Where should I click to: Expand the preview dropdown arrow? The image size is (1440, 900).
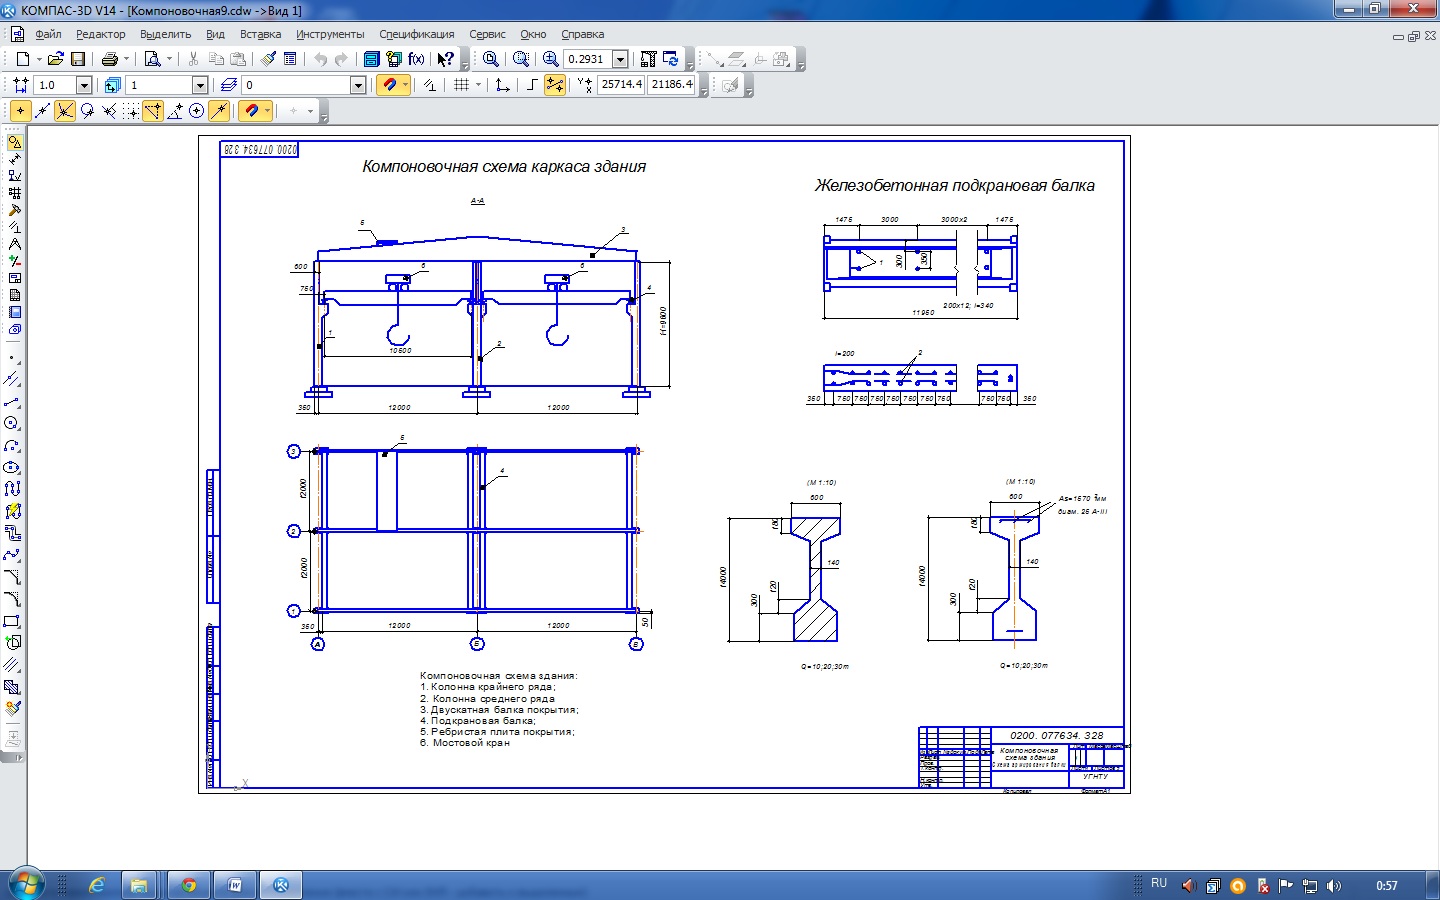coord(169,59)
